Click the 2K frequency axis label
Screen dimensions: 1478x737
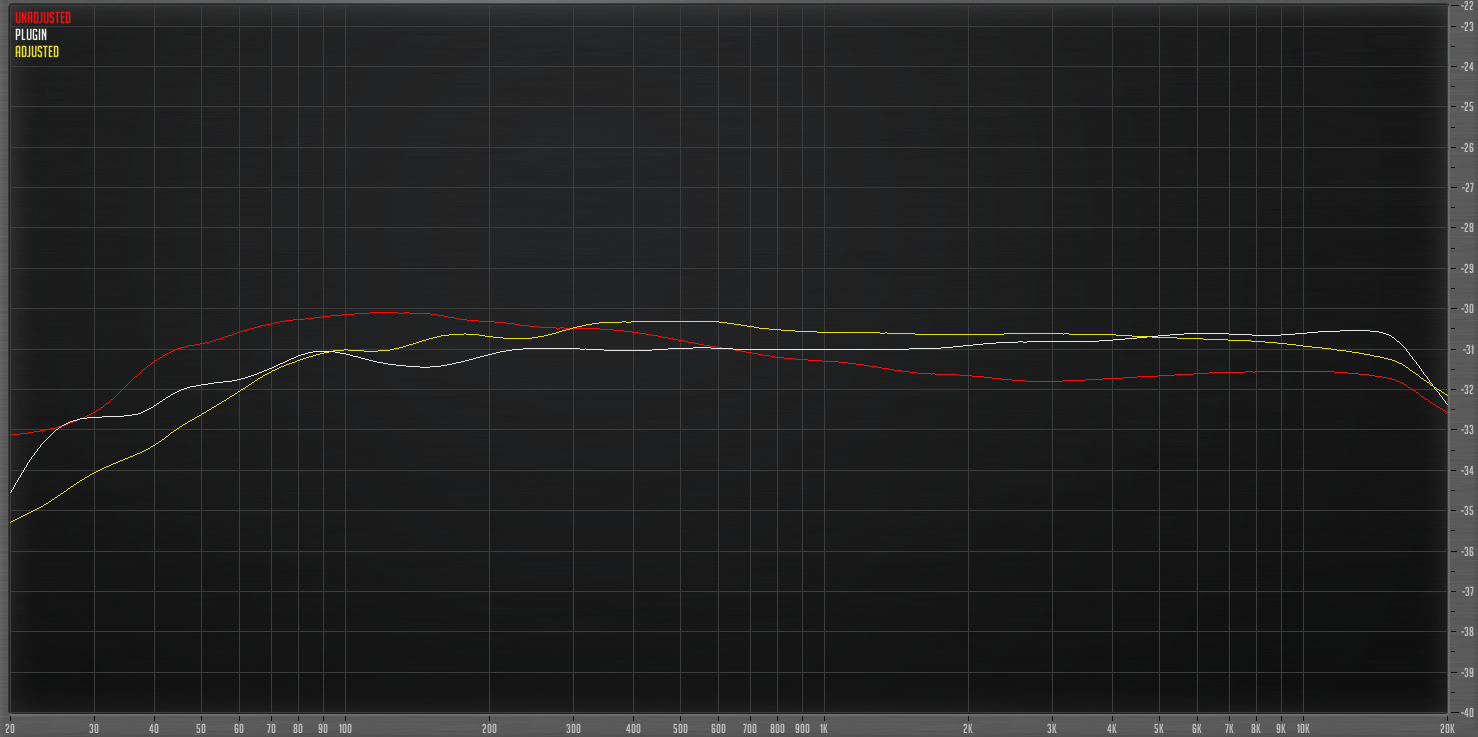point(967,728)
